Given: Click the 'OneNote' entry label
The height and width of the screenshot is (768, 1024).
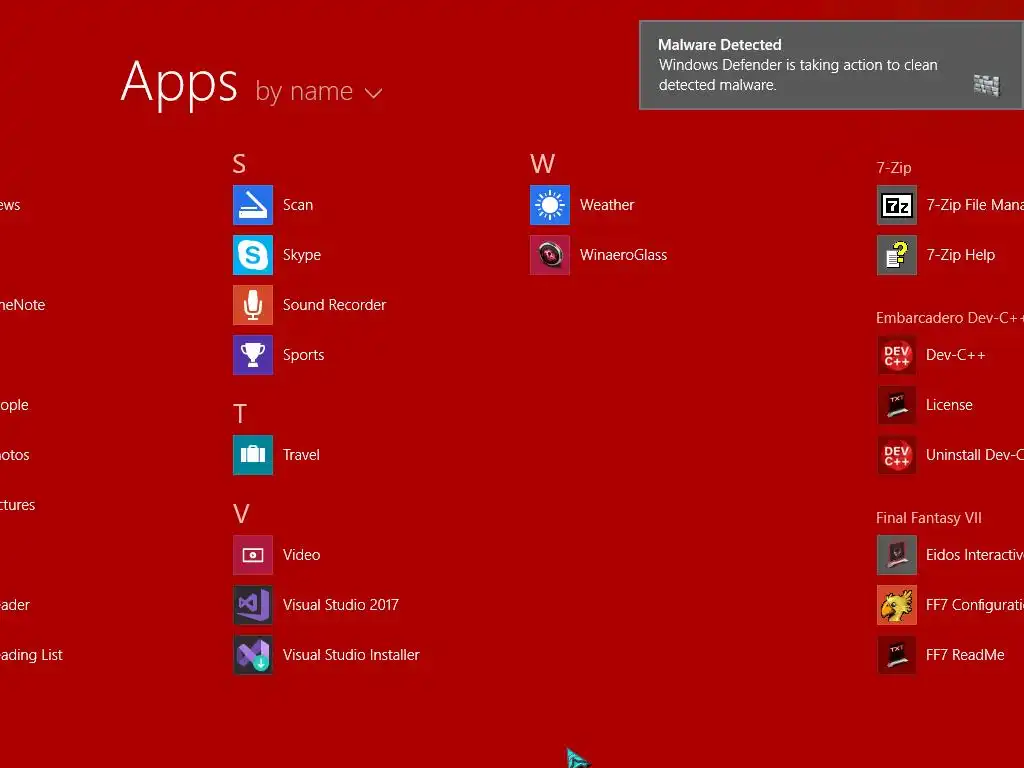Looking at the screenshot, I should coord(22,305).
